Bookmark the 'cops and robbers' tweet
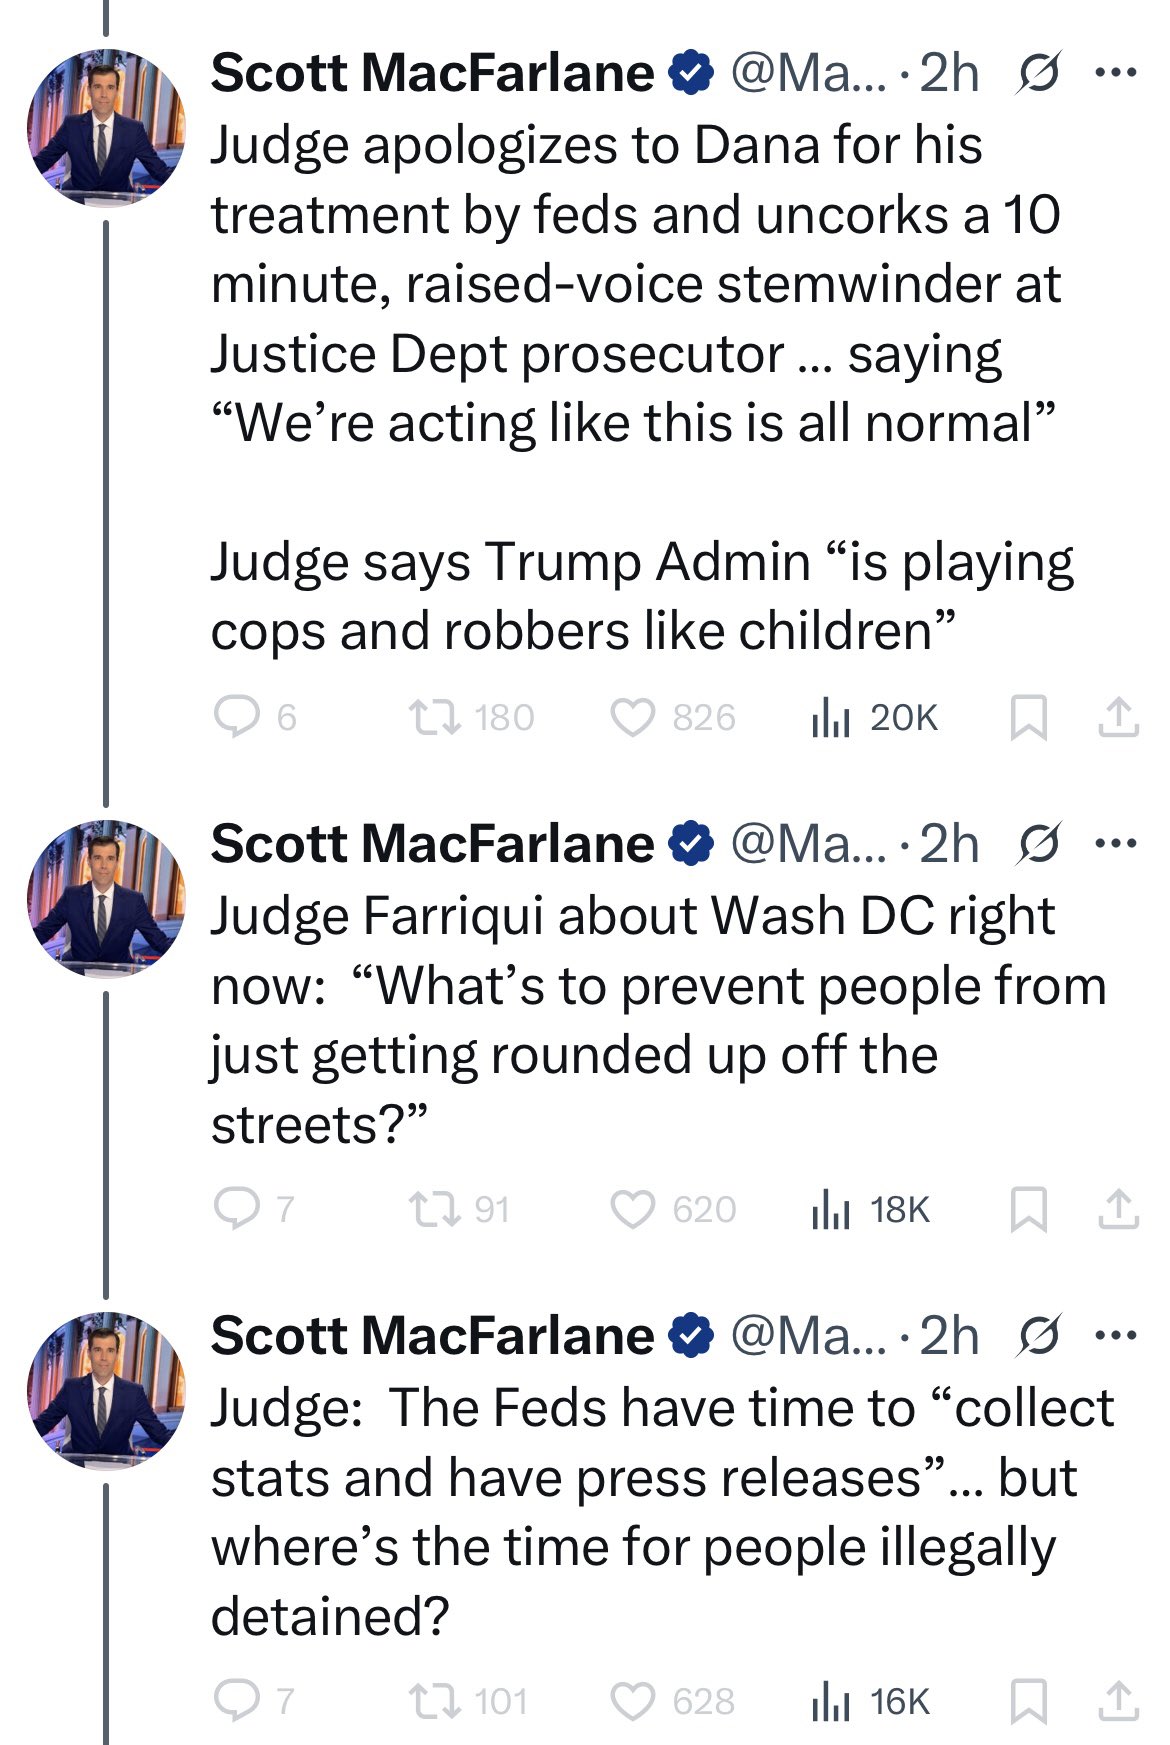 point(1029,717)
